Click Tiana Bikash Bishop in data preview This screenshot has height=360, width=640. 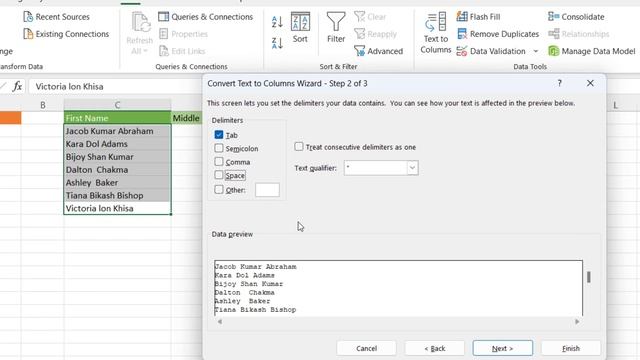[256, 310]
